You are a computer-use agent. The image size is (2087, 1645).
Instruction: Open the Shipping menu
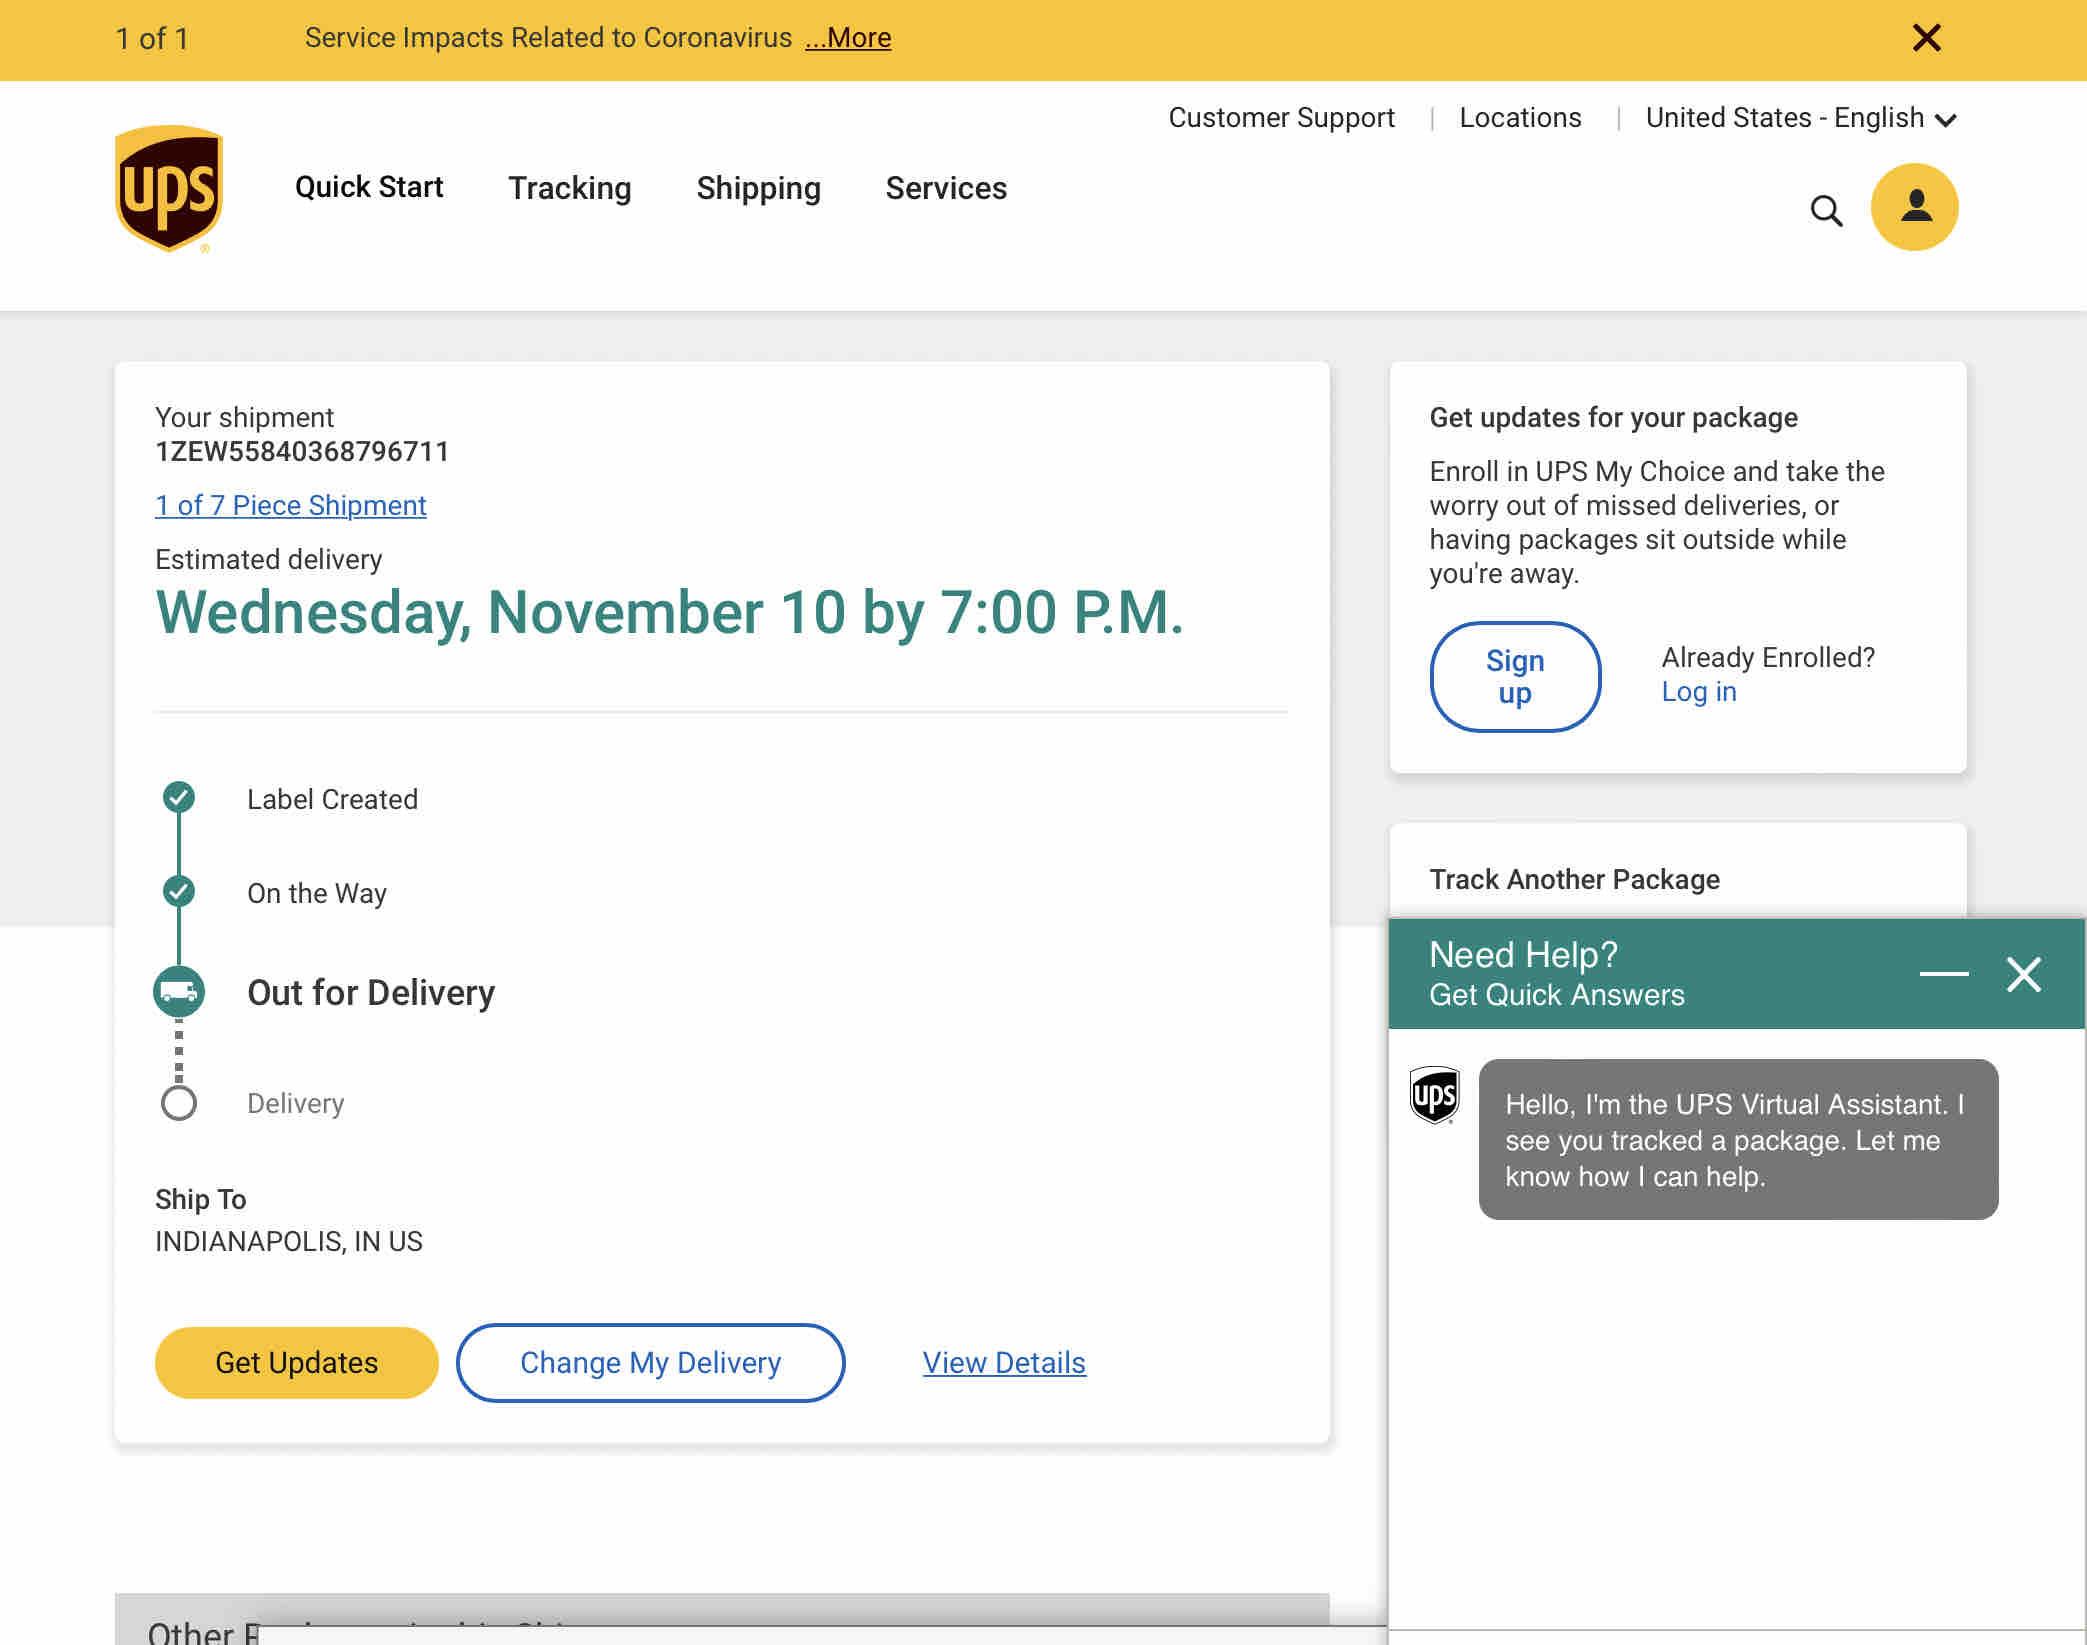(x=758, y=188)
